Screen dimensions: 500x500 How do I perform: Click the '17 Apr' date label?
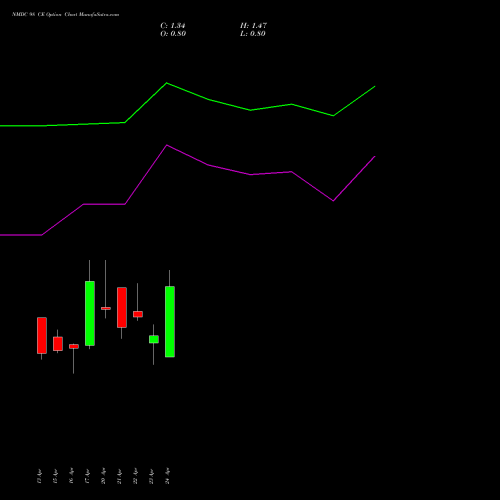tap(87, 476)
